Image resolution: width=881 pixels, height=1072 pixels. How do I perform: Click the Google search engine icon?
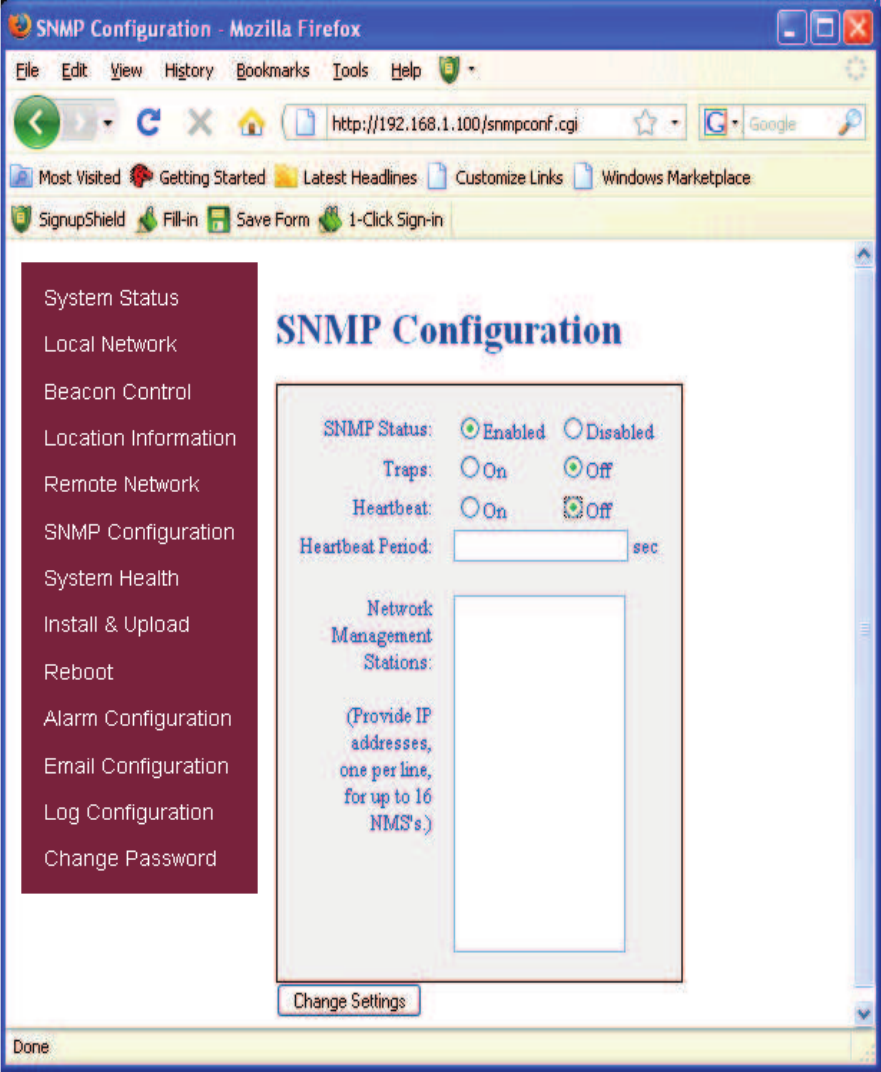point(715,124)
